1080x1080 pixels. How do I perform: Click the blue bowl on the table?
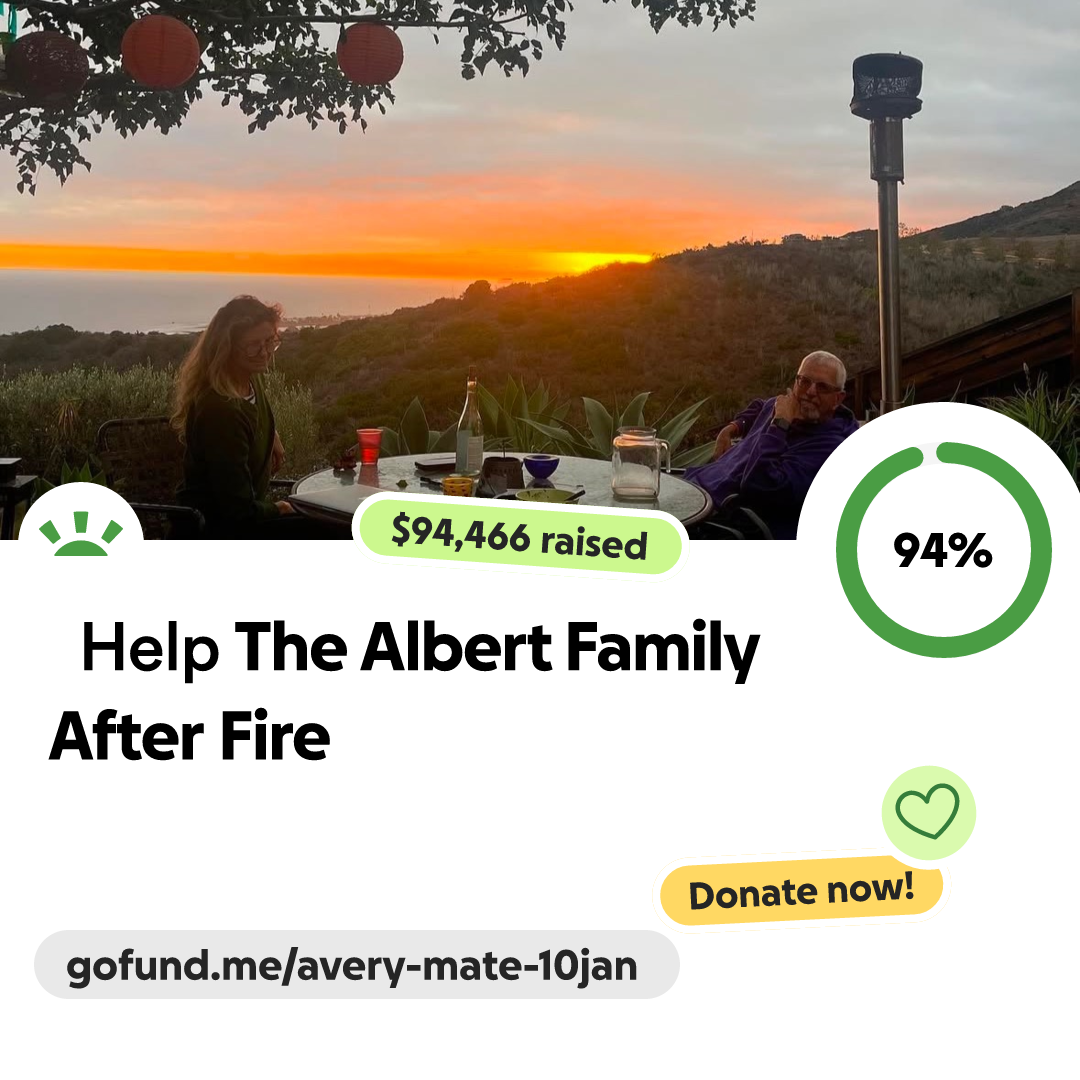pos(541,466)
